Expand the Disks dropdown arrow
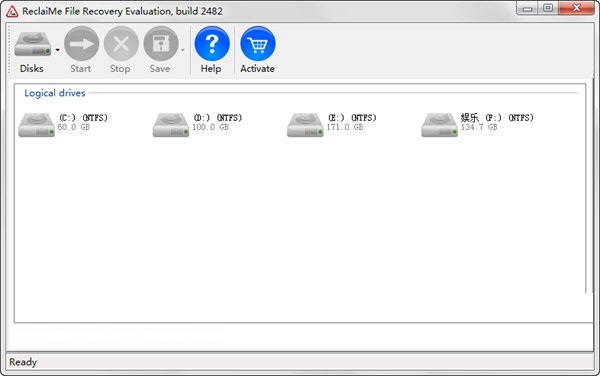This screenshot has width=600, height=376. pyautogui.click(x=57, y=50)
